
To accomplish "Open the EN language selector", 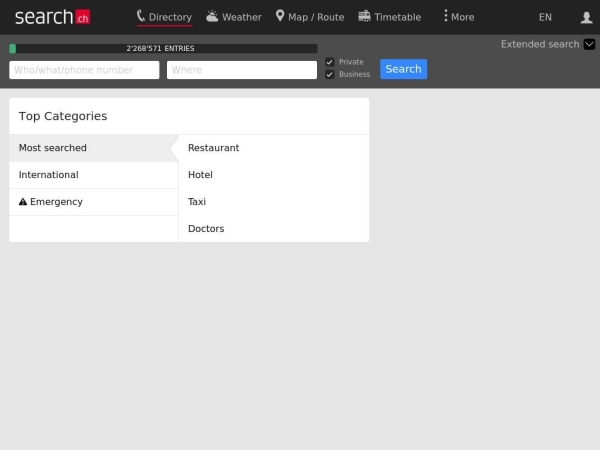I will click(545, 17).
